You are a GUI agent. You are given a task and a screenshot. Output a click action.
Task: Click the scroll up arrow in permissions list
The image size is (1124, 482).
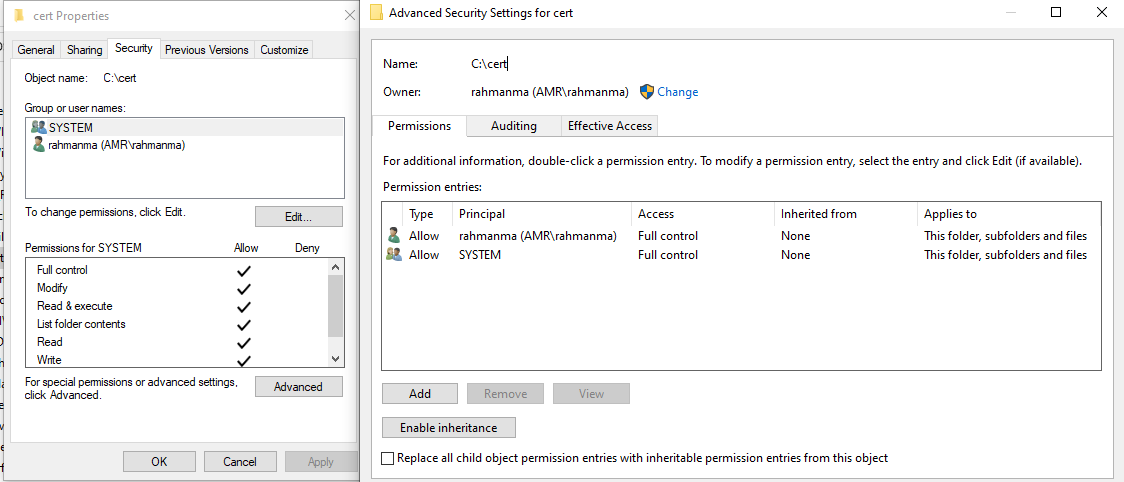(335, 267)
